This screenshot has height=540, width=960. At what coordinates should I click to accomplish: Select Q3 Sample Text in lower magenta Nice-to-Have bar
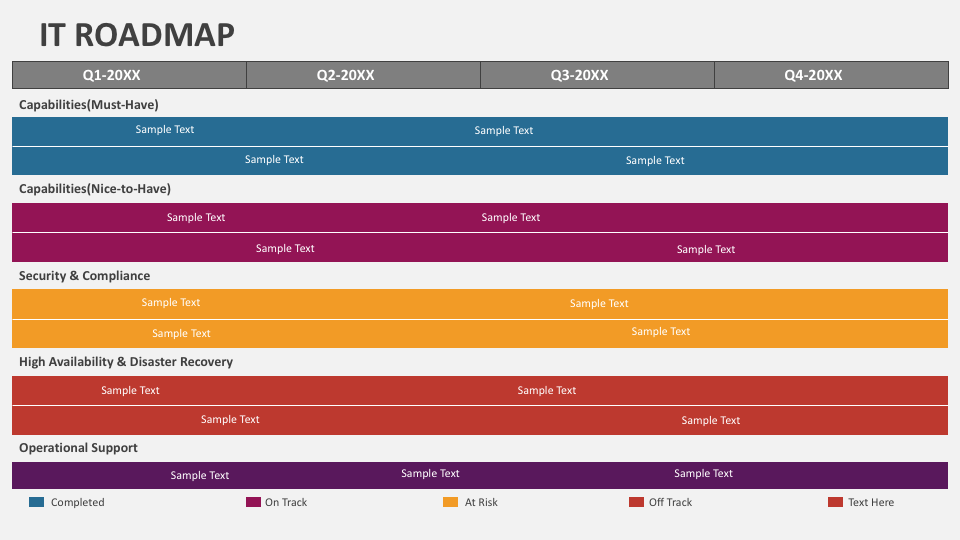click(x=706, y=249)
